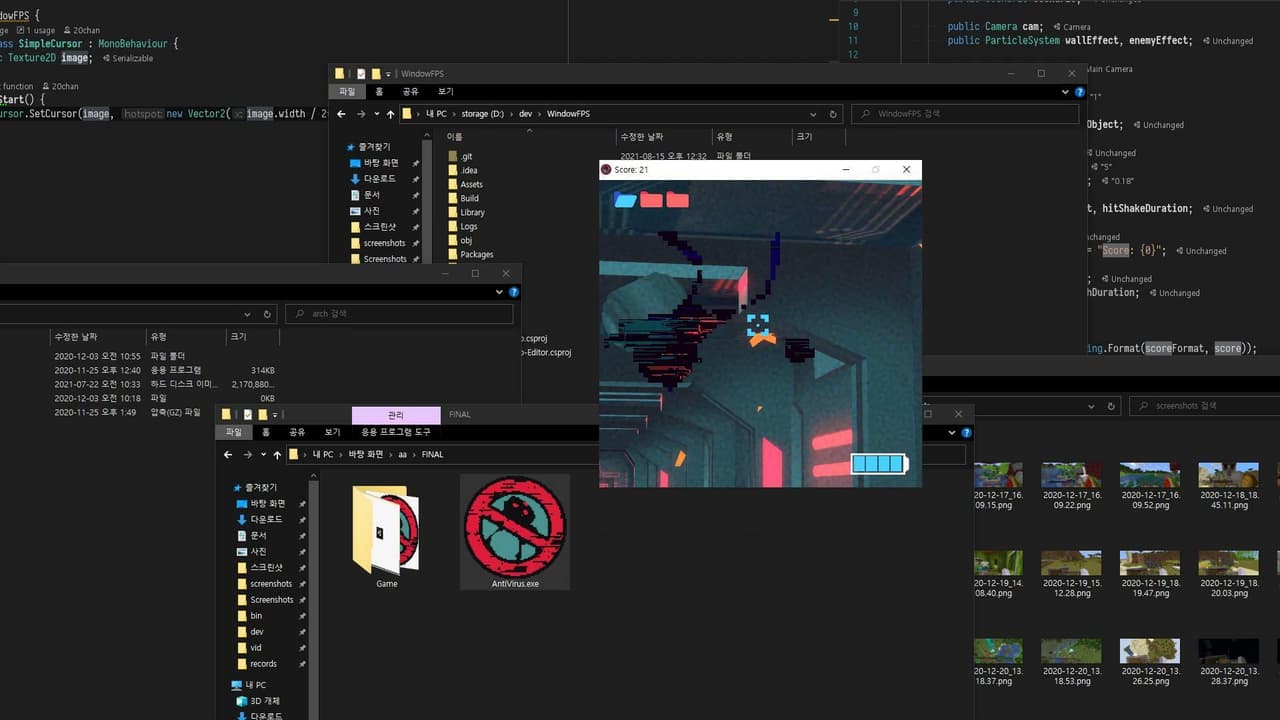
Task: Open the 홈 tab in FINAL window
Action: point(266,432)
